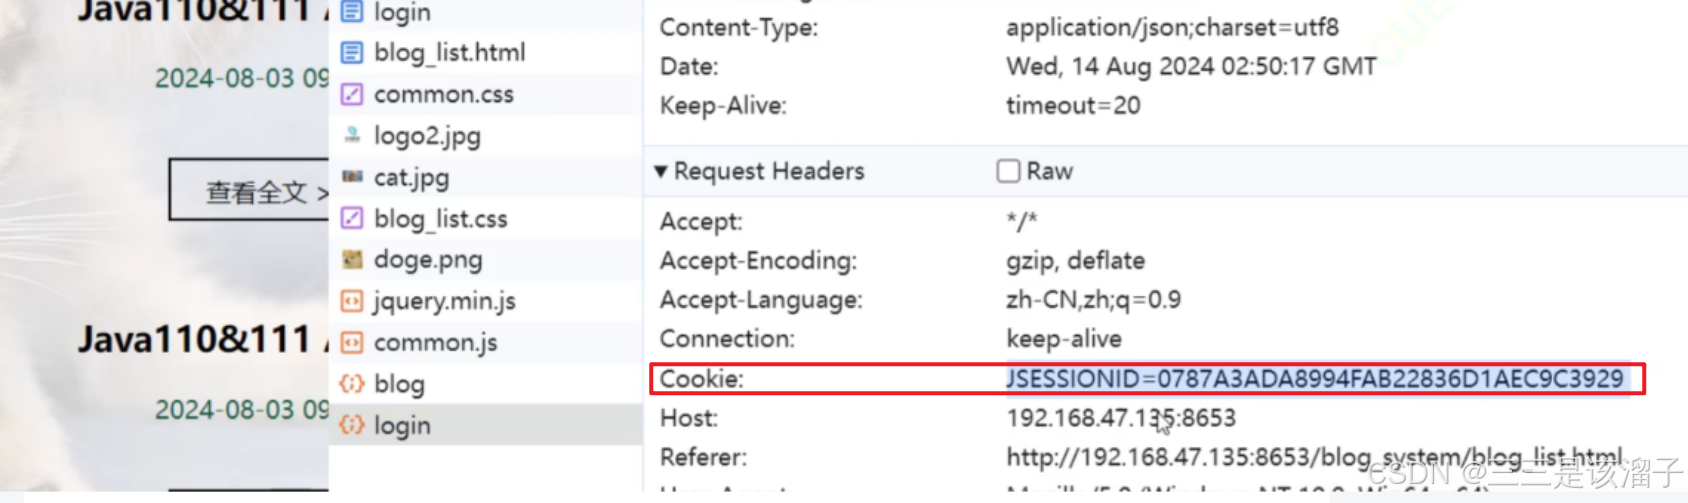Click the JSESSIONID cookie value
1688x503 pixels.
click(1315, 379)
